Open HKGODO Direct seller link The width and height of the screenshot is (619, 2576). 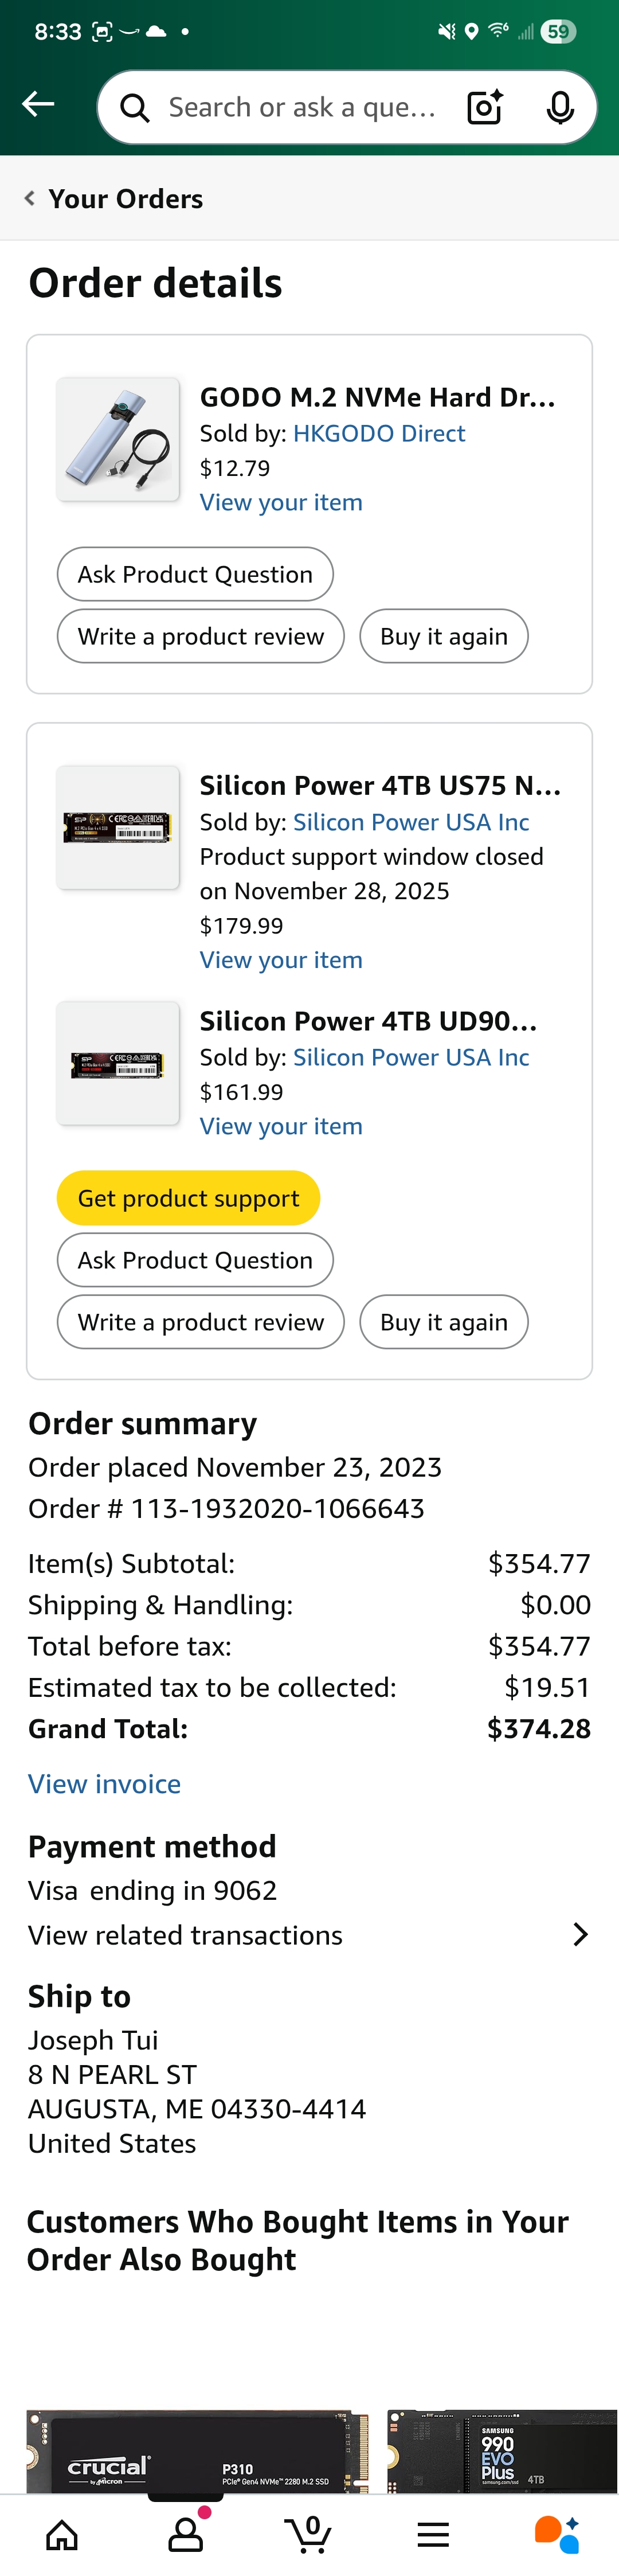point(379,433)
